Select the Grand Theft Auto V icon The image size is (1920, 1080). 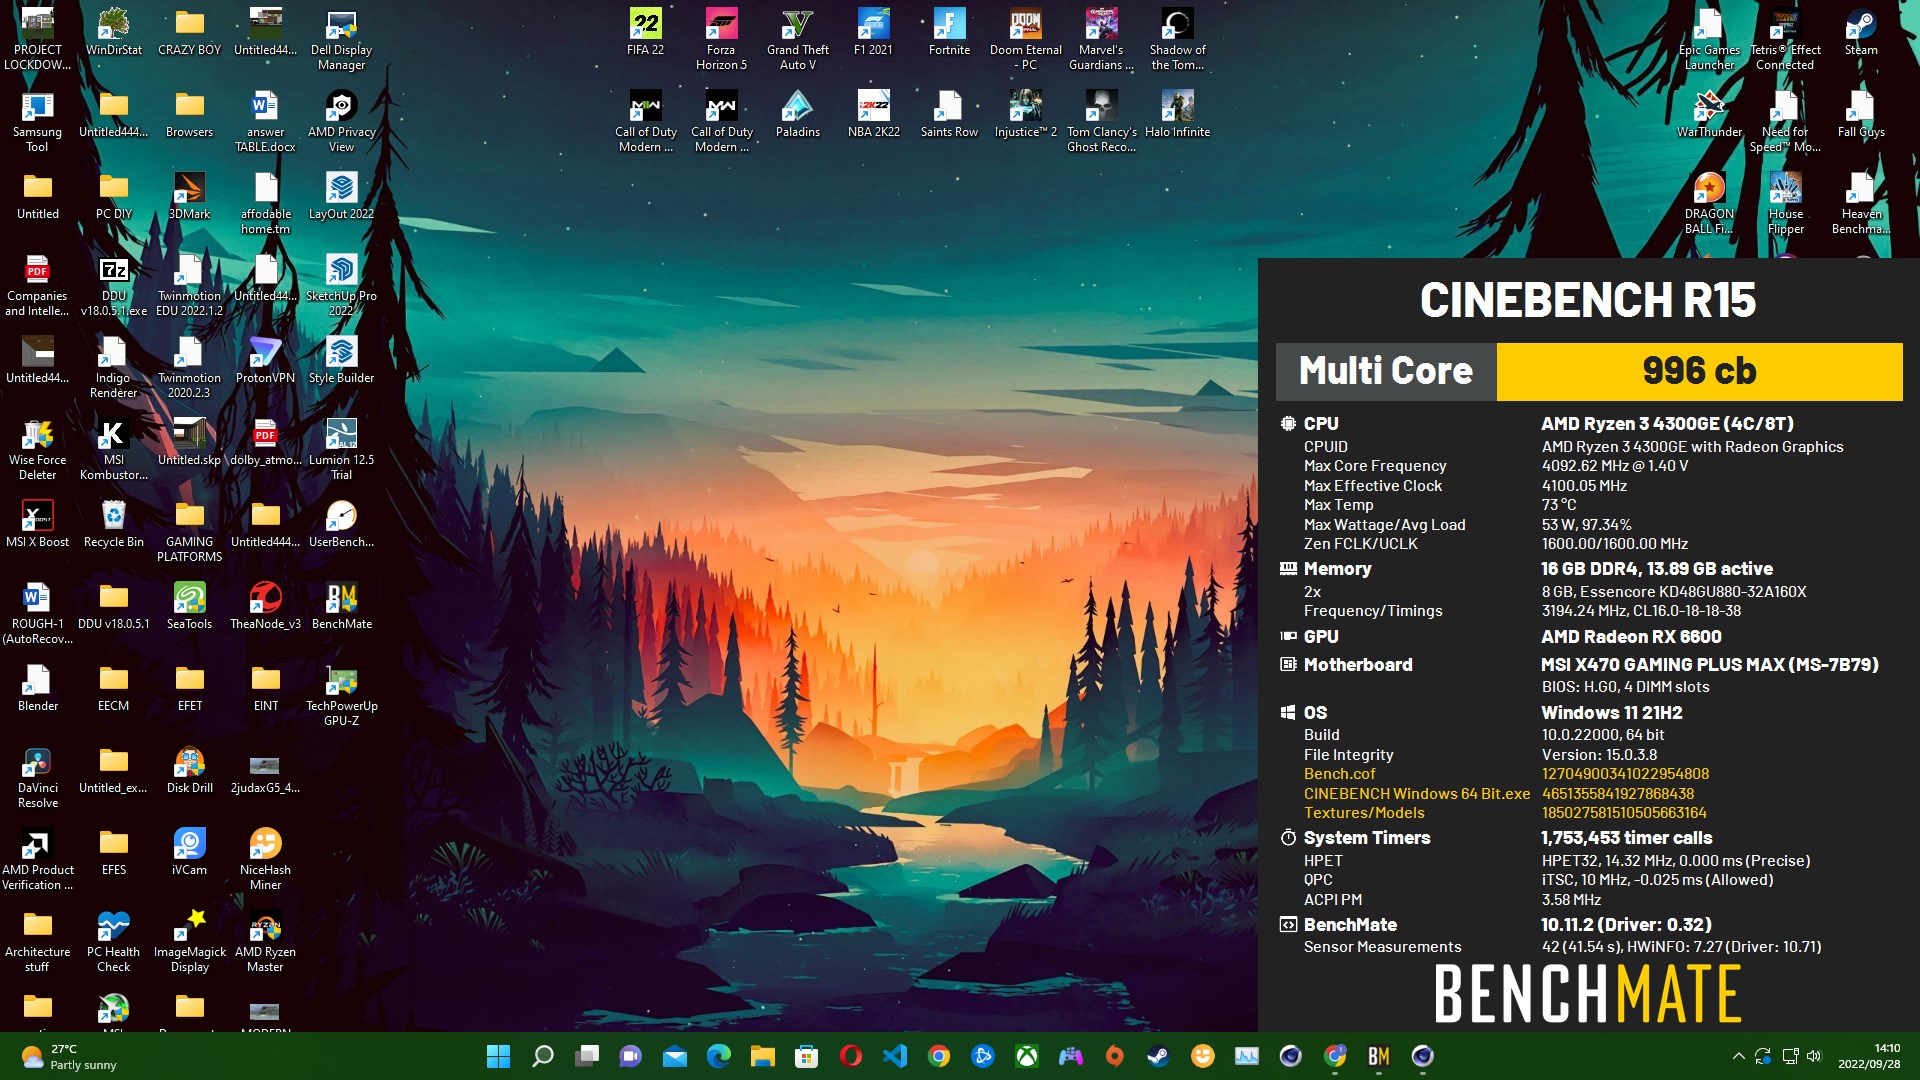797,39
